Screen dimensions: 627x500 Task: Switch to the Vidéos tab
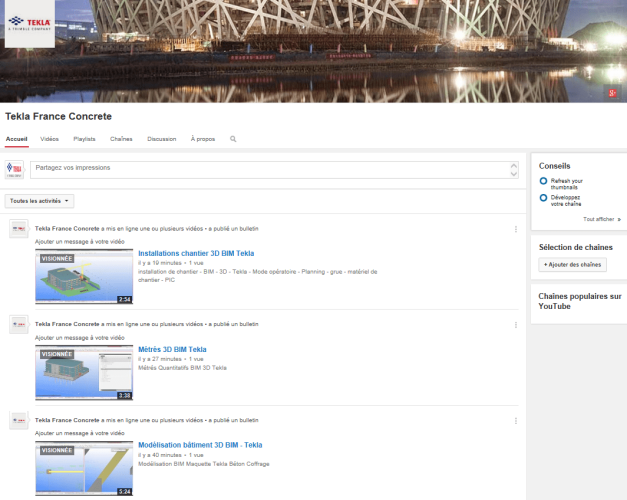[49, 139]
